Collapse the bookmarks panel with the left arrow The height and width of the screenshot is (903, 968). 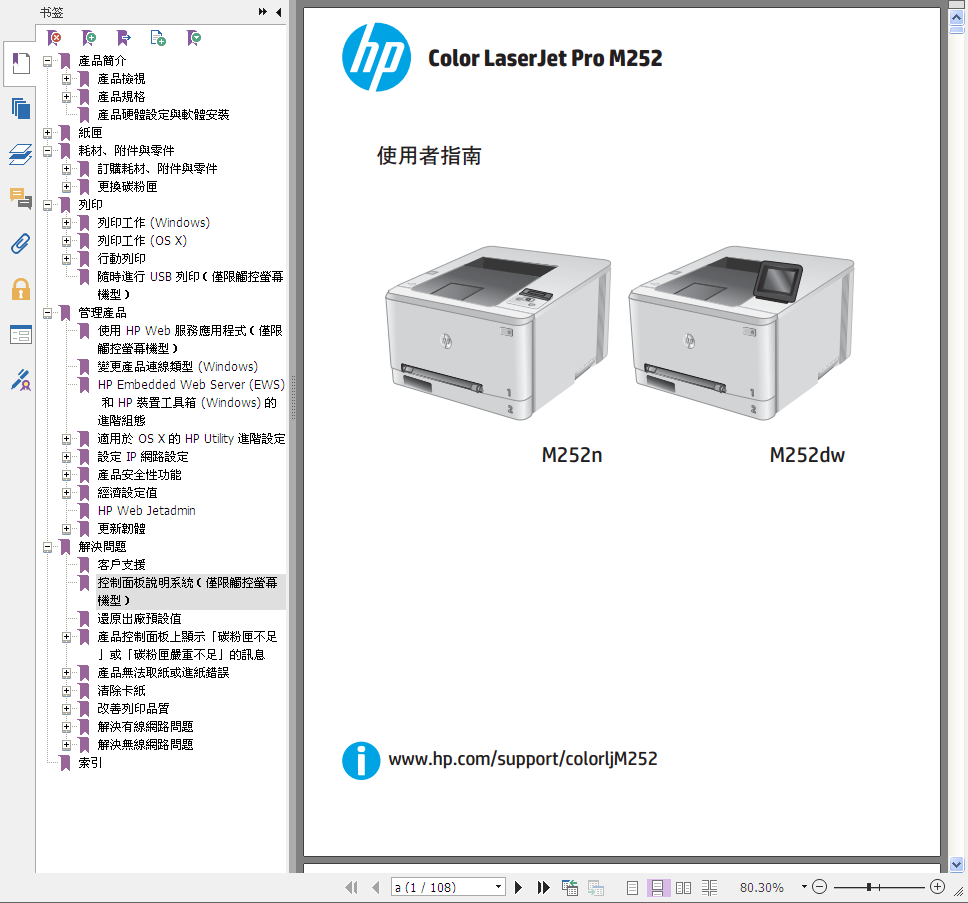point(278,12)
